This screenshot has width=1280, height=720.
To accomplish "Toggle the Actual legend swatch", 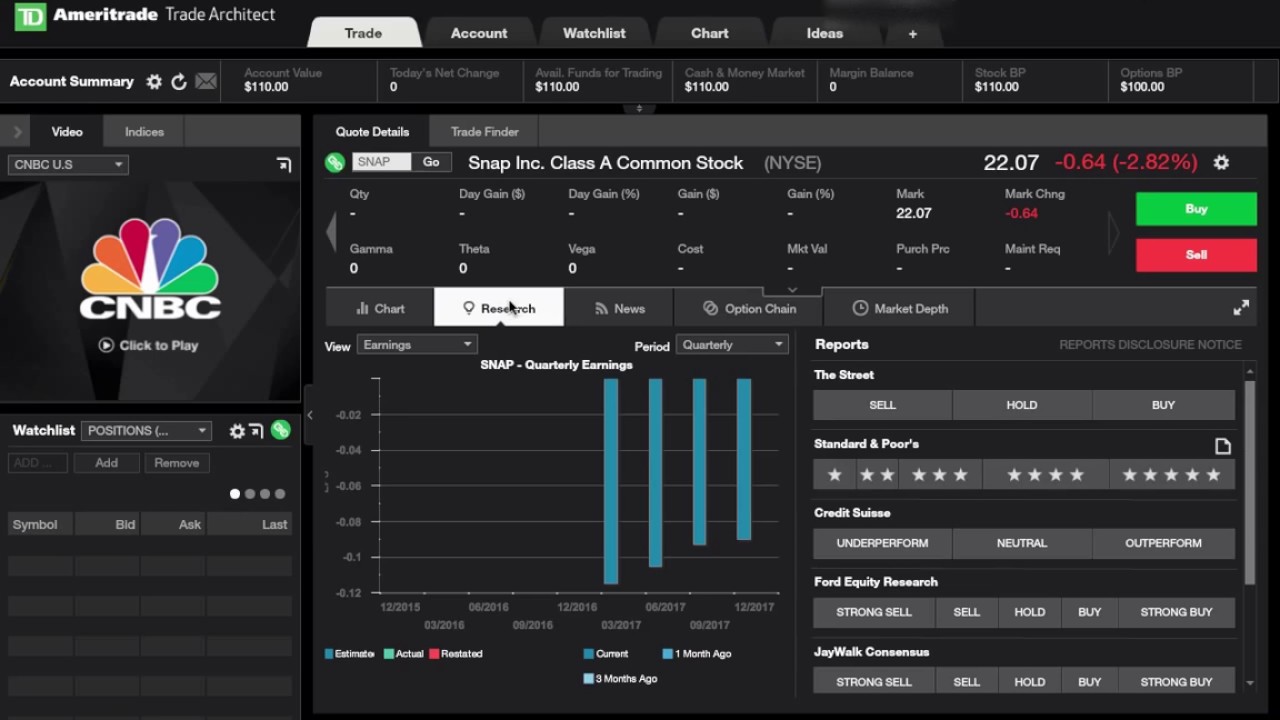I will coord(388,654).
